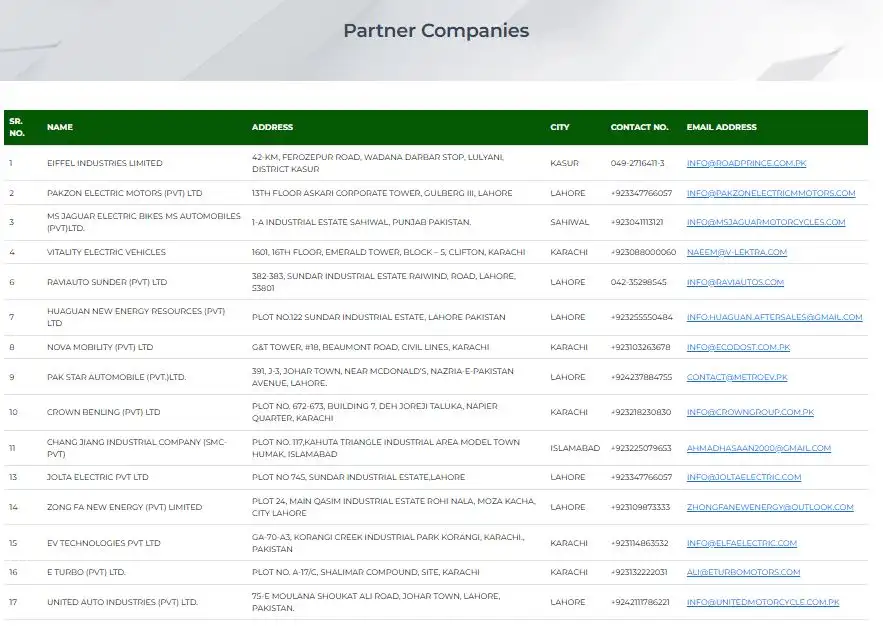Click contact number +923225079653
The height and width of the screenshot is (631, 883).
point(641,448)
